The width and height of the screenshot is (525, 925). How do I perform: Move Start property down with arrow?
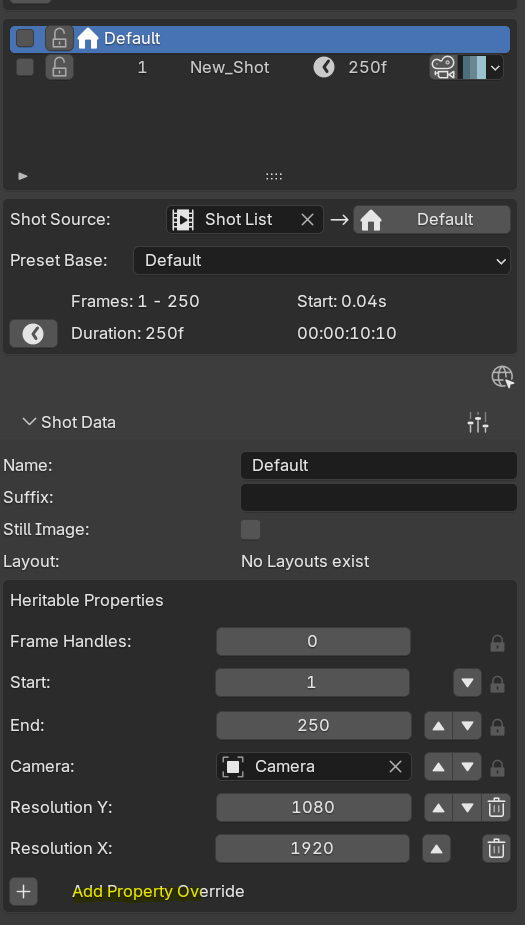(468, 683)
